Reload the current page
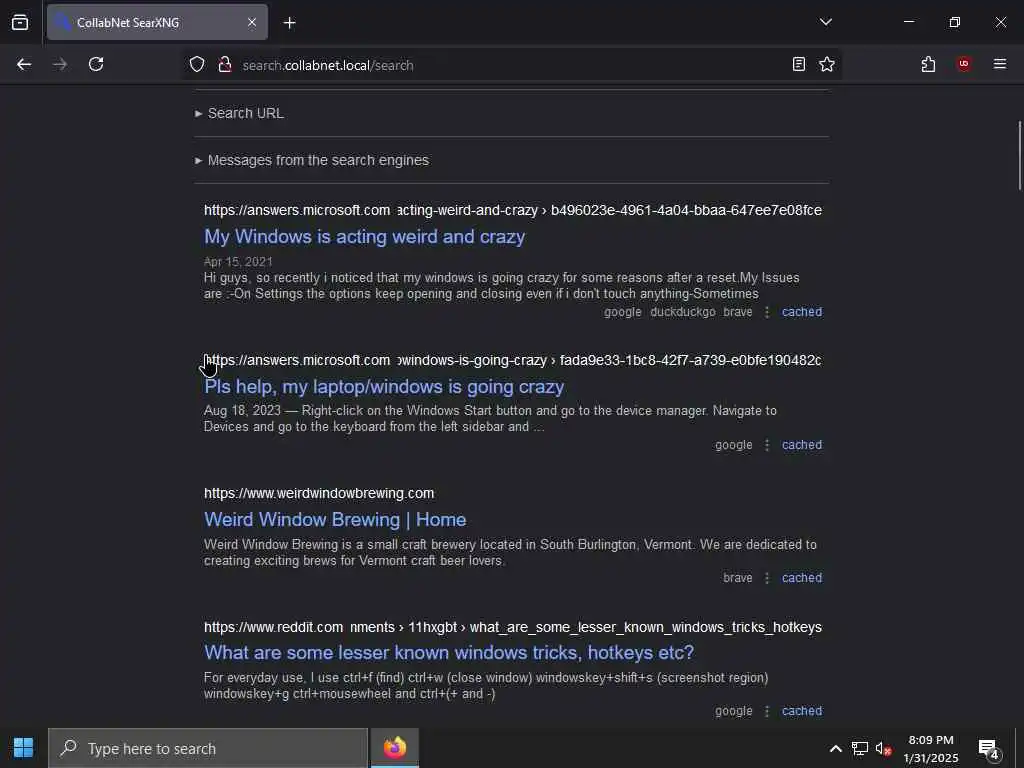The image size is (1024, 768). (x=96, y=65)
